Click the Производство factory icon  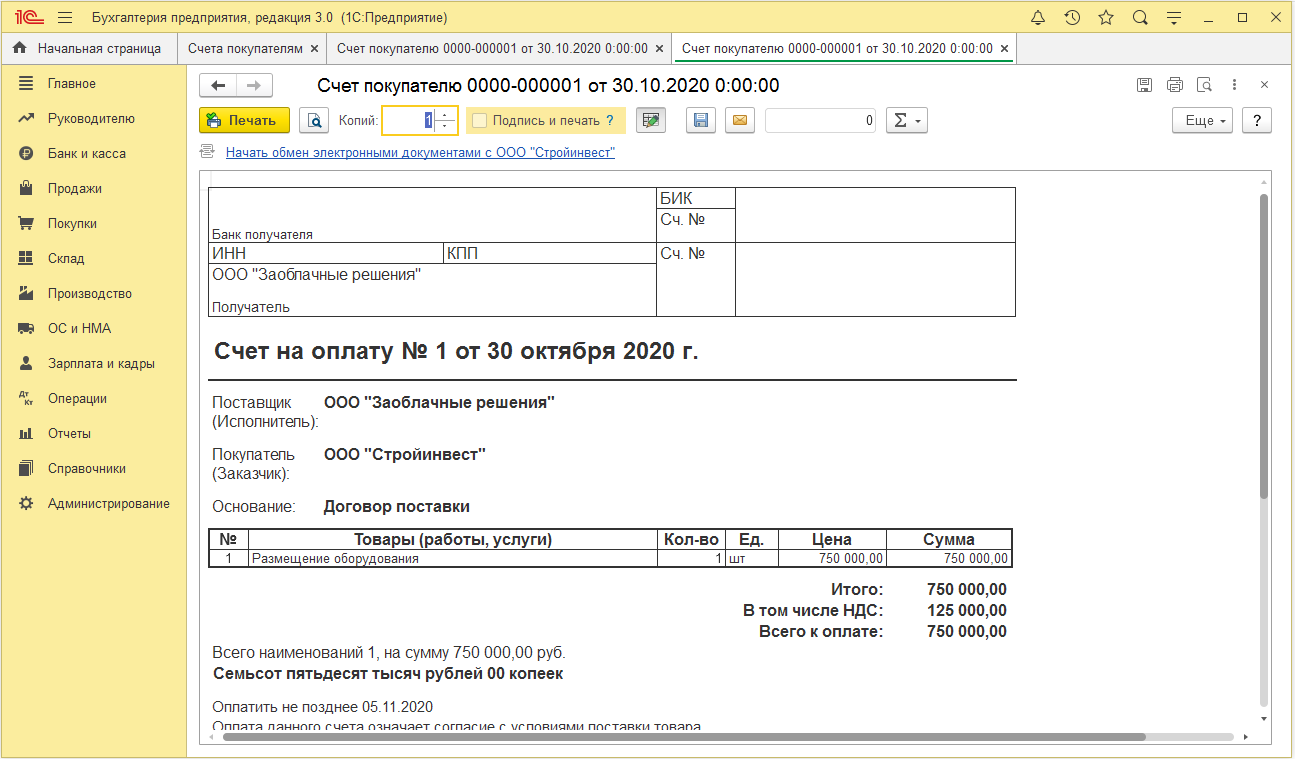(x=27, y=294)
